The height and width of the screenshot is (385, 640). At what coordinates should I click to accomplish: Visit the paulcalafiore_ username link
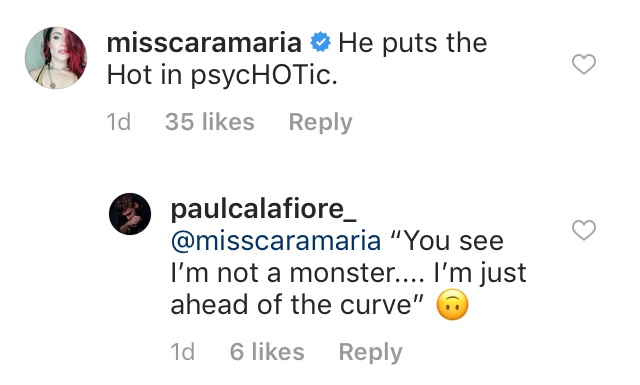pos(264,209)
